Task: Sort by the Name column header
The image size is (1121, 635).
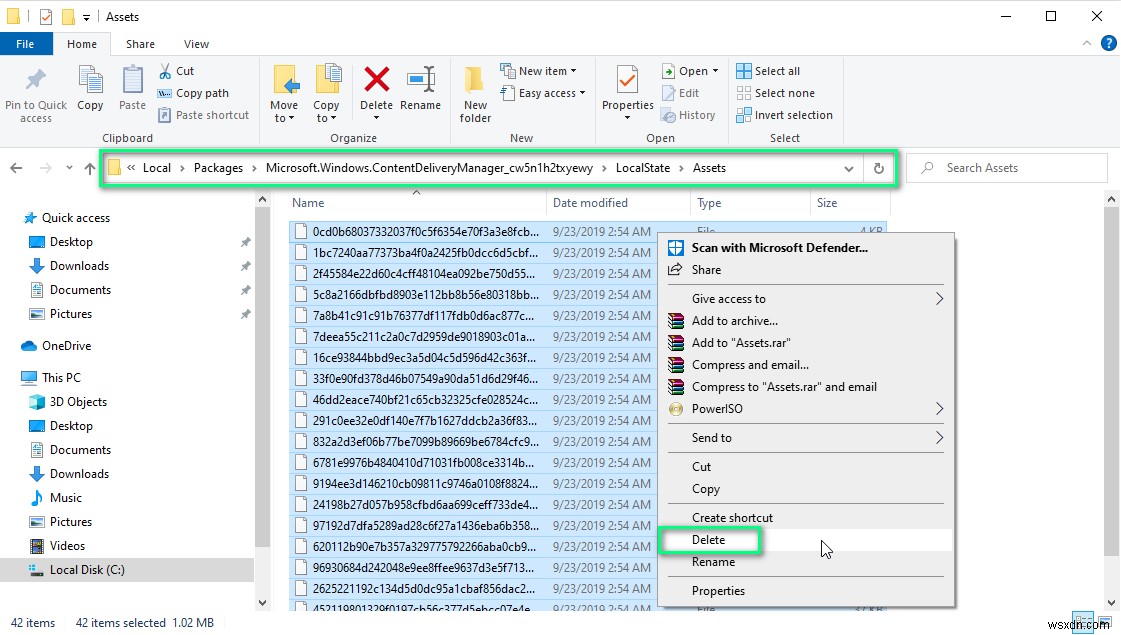Action: (417, 203)
